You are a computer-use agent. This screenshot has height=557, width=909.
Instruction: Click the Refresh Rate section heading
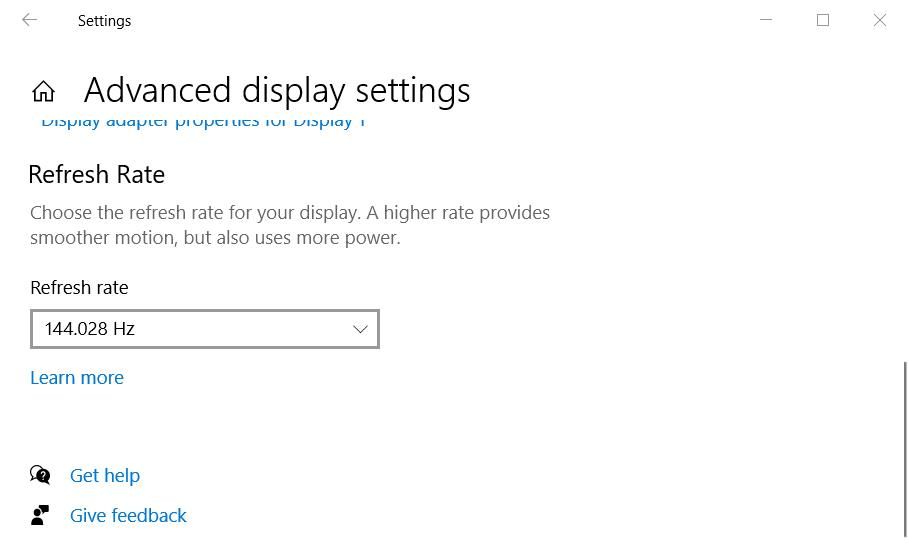(97, 175)
